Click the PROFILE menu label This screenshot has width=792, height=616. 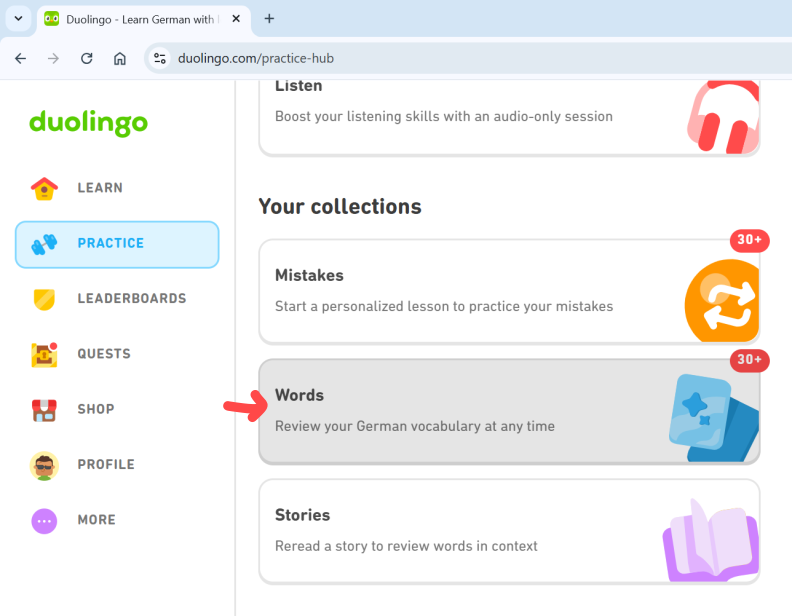[106, 465]
